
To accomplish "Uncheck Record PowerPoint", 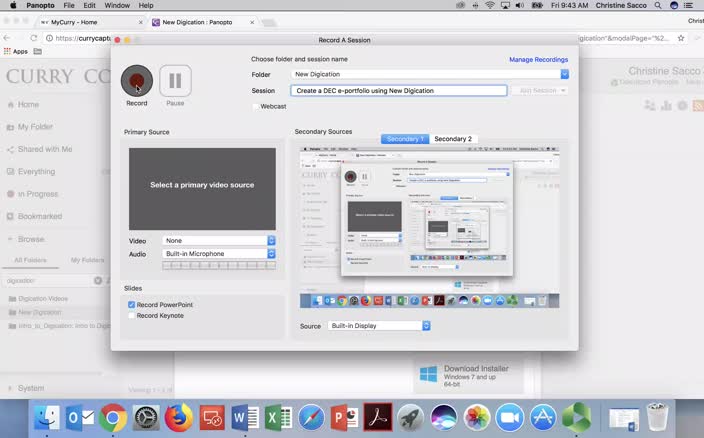I will (132, 305).
